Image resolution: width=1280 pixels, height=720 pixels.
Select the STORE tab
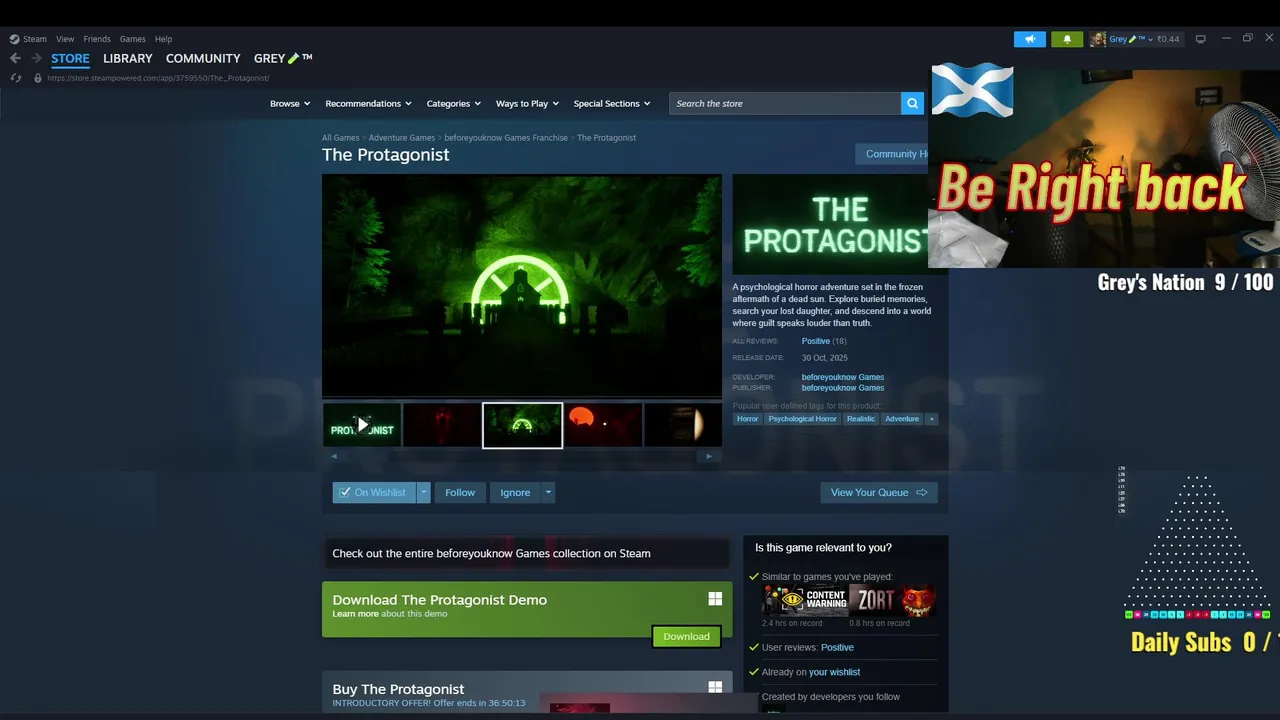[70, 58]
